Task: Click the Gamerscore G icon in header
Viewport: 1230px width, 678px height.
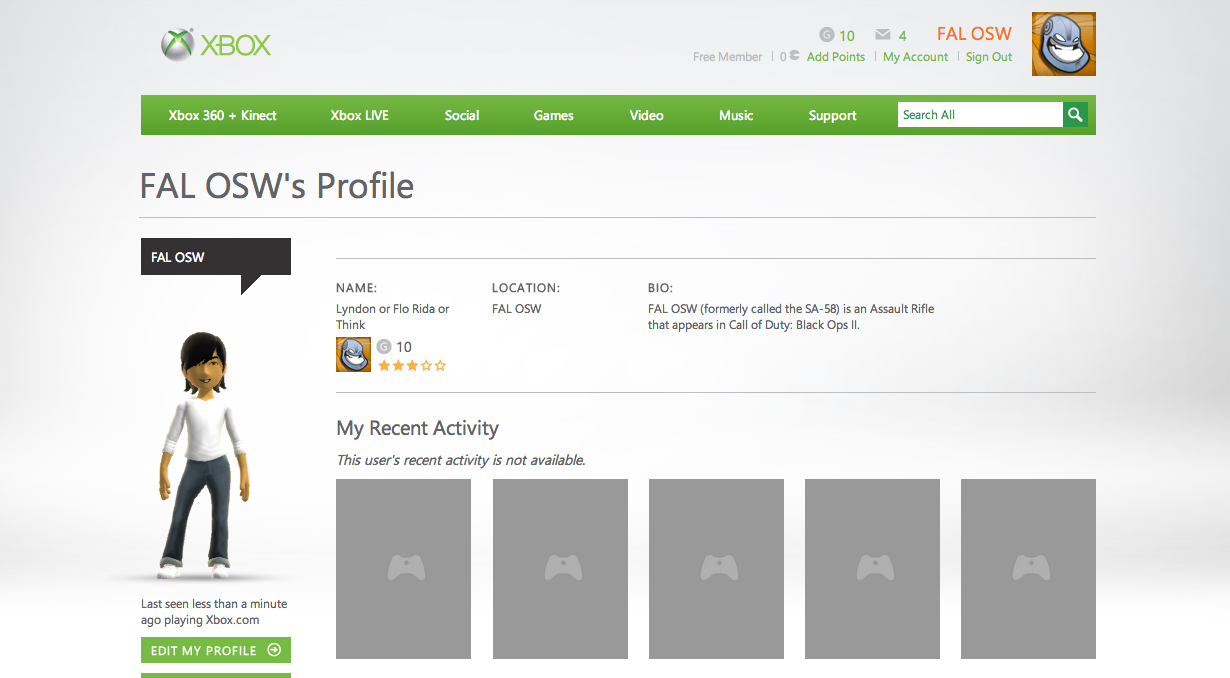Action: (x=826, y=35)
